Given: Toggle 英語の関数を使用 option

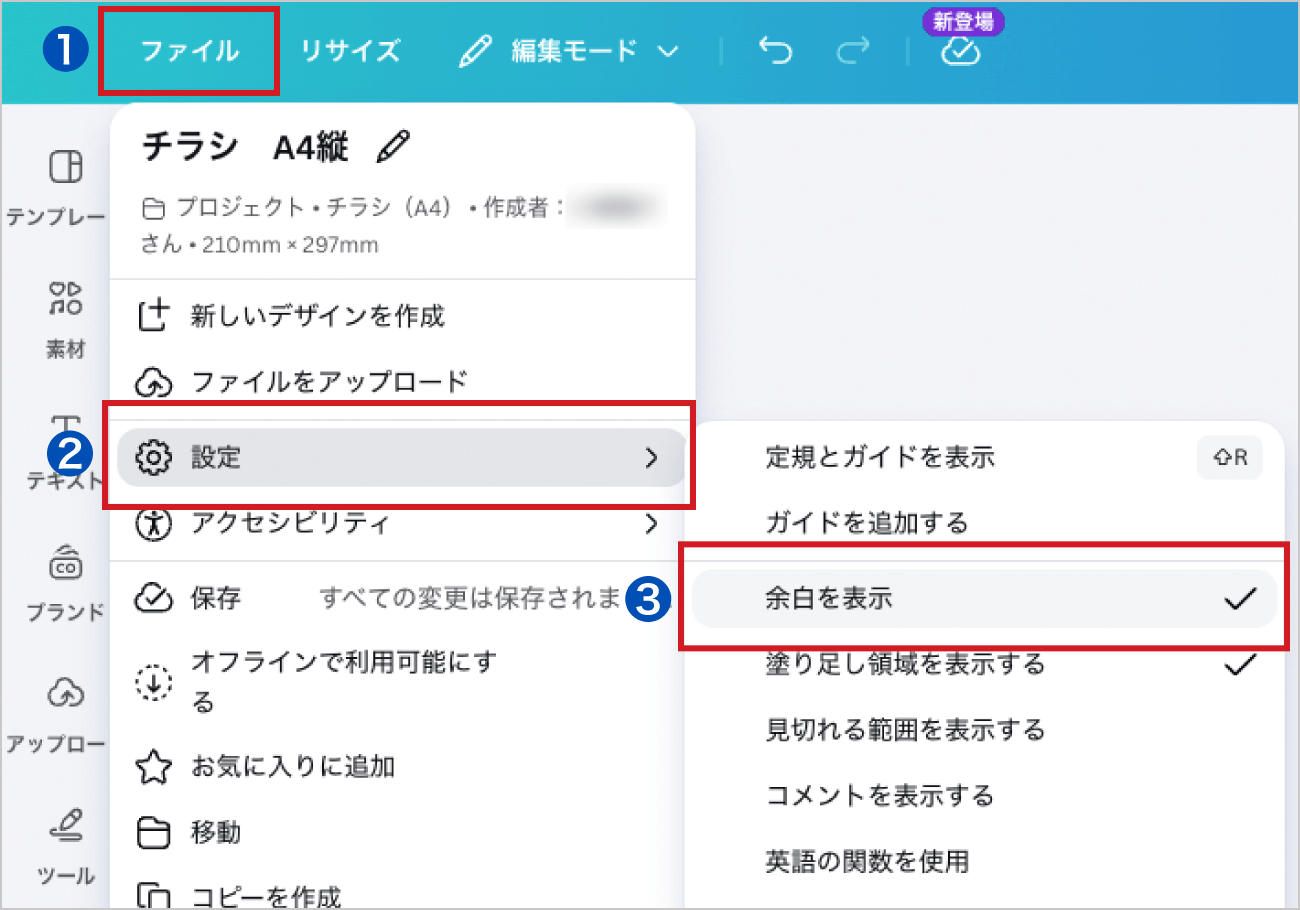Looking at the screenshot, I should (x=984, y=860).
